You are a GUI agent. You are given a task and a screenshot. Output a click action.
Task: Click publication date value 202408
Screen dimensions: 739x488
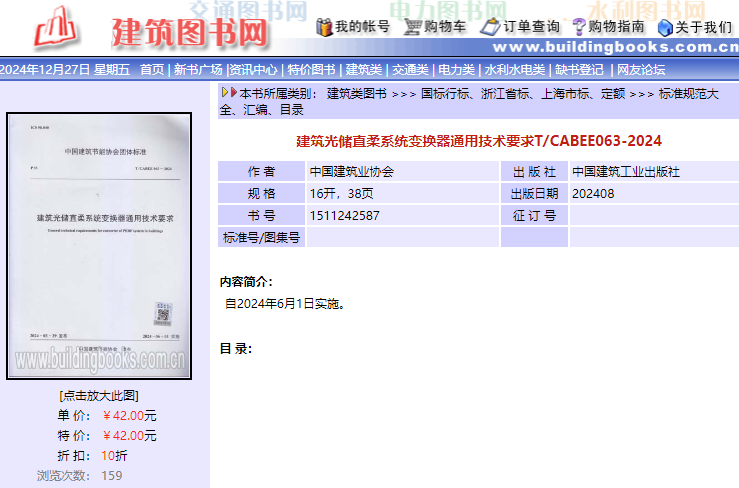(x=593, y=193)
